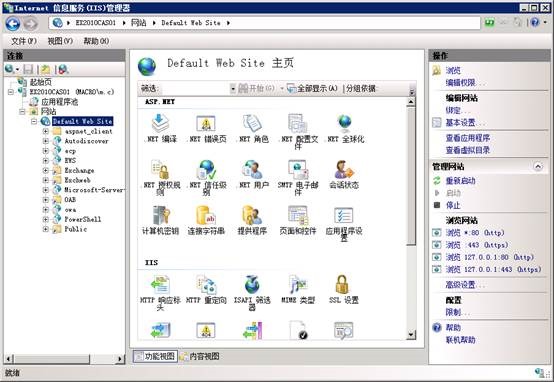Screen dimensions: 554x382
Task: Click the 停止 action link
Action: click(453, 205)
